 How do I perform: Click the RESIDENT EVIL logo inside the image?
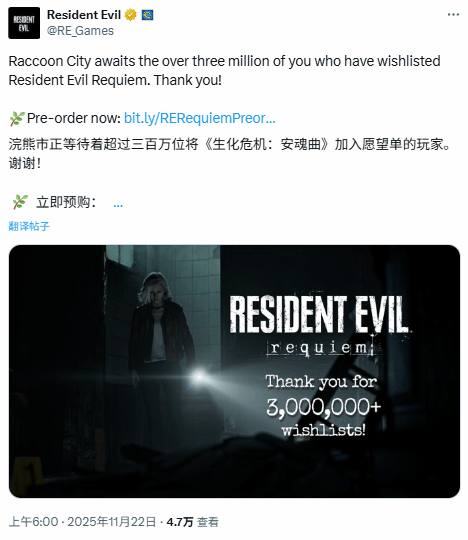point(319,314)
